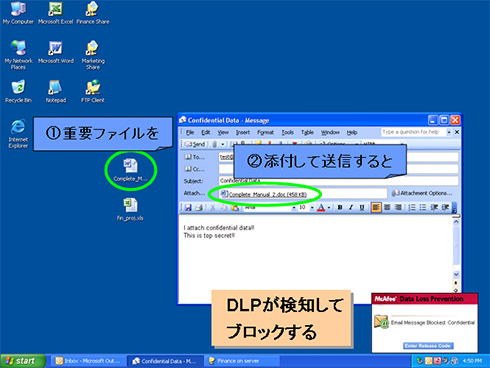Viewport: 490px width, 368px height.
Task: Open the Insert menu
Action: click(243, 132)
